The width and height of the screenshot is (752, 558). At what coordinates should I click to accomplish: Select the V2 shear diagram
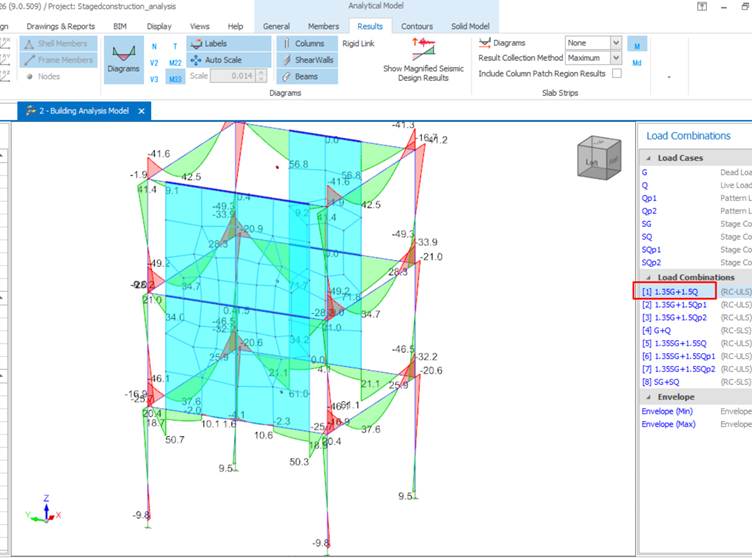(x=154, y=63)
